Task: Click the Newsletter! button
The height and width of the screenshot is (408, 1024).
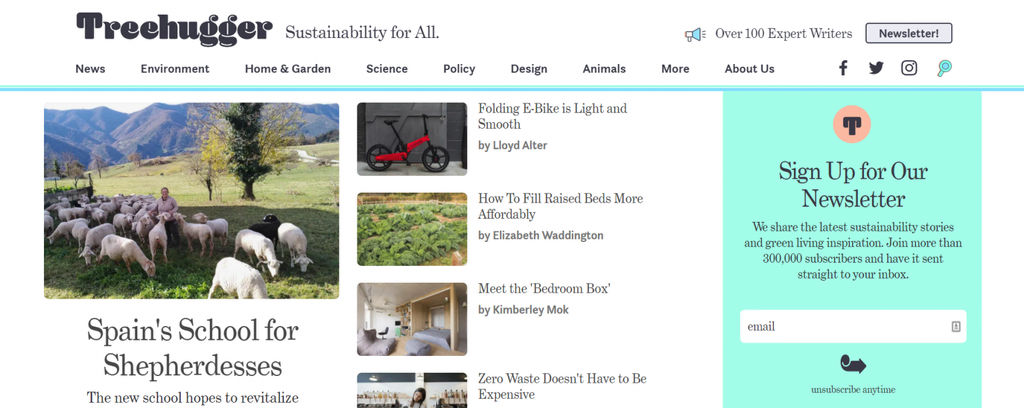Action: [x=908, y=33]
